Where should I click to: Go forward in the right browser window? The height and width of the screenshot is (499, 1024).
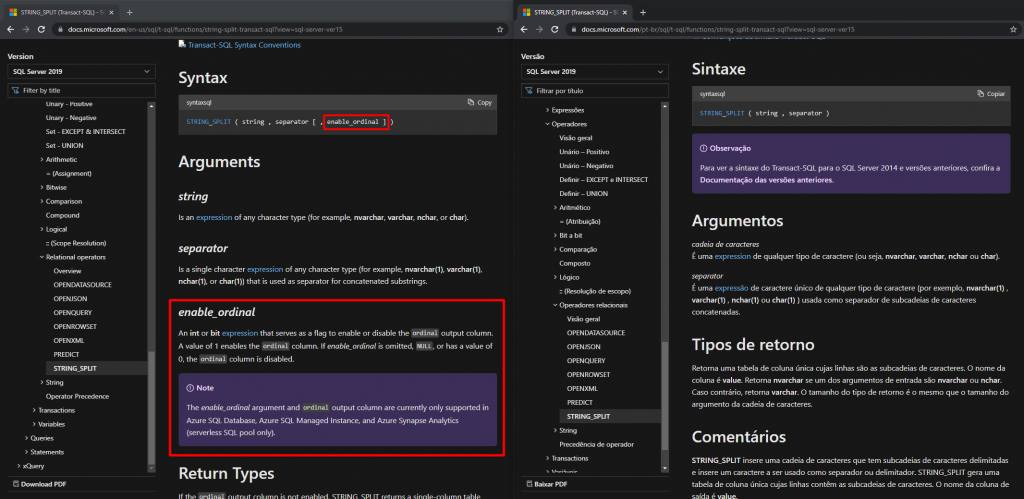point(539,29)
